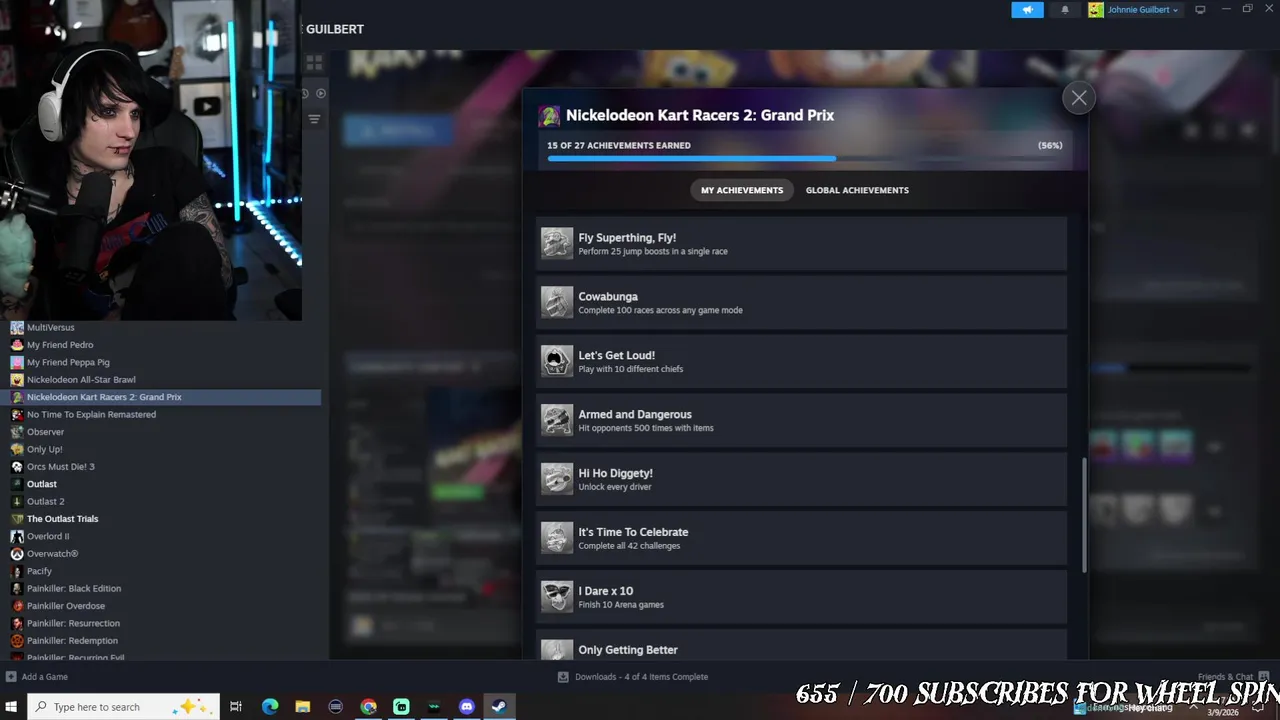
Task: Select MultiVersus in the library list
Action: [50, 327]
